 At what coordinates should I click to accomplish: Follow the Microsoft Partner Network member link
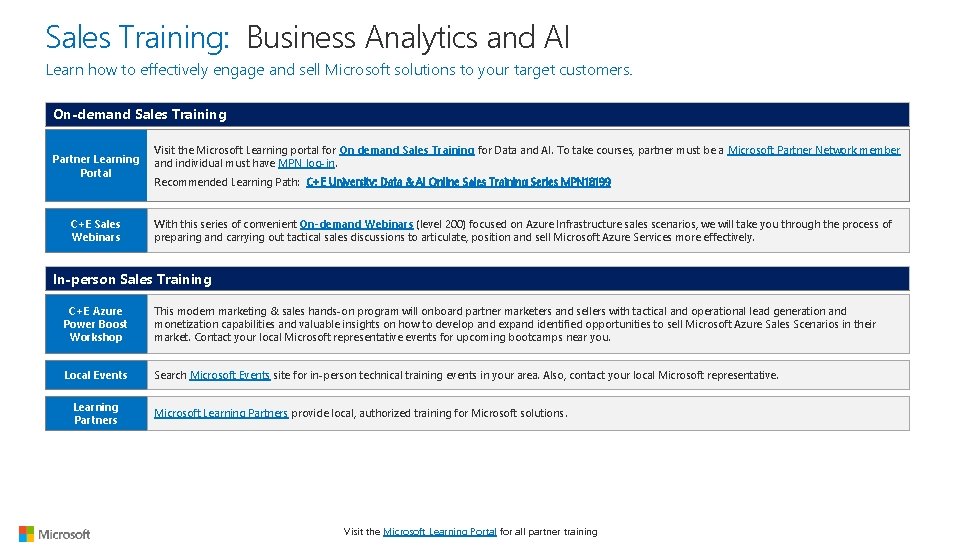click(813, 151)
